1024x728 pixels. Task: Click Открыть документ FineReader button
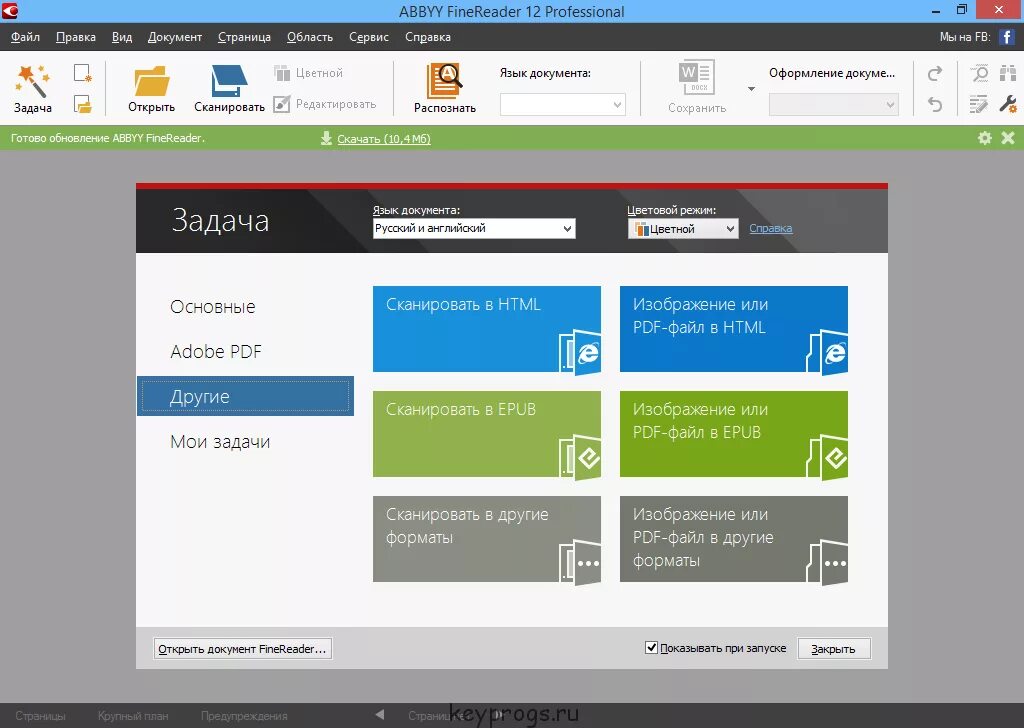pyautogui.click(x=242, y=648)
